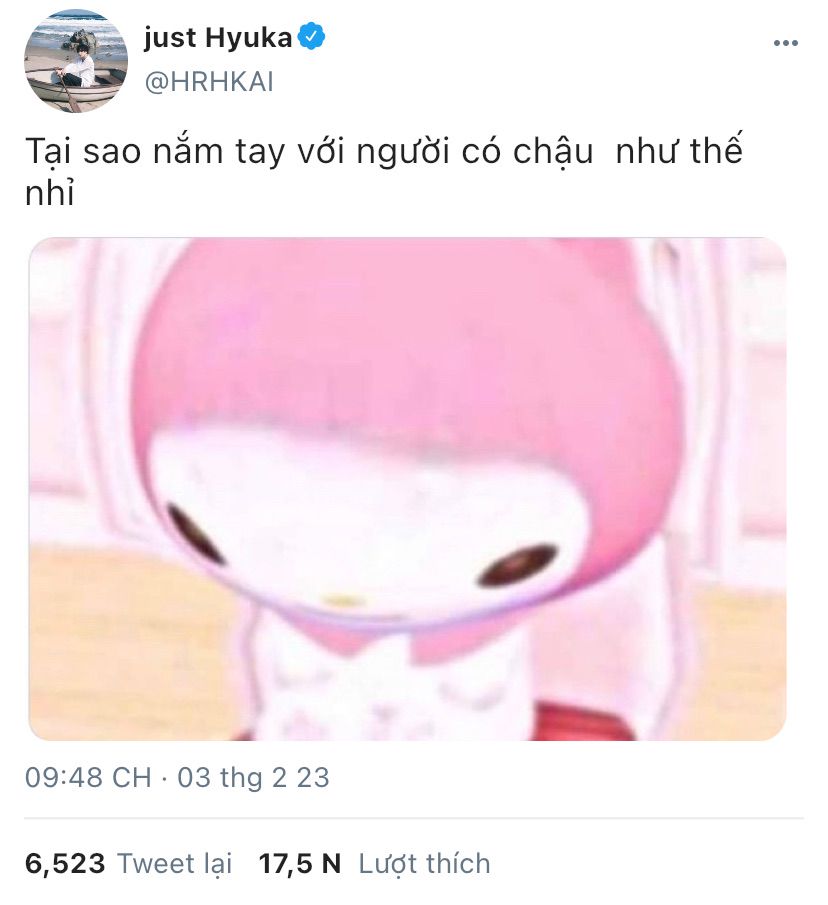This screenshot has height=905, width=828.
Task: Click the blue verified badge
Action: coord(312,36)
